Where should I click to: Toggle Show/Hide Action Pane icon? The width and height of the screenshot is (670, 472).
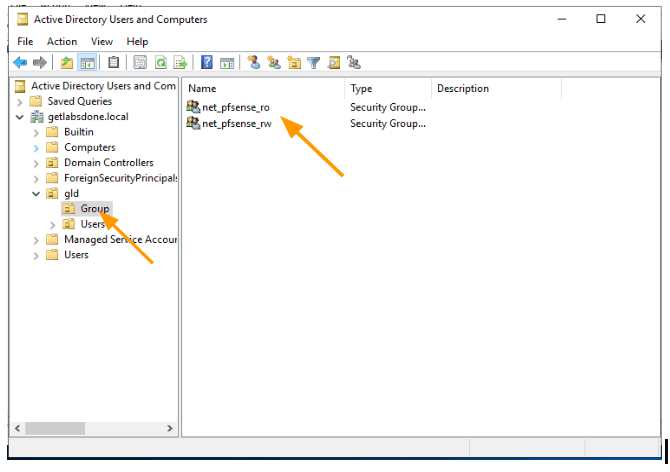[x=227, y=63]
